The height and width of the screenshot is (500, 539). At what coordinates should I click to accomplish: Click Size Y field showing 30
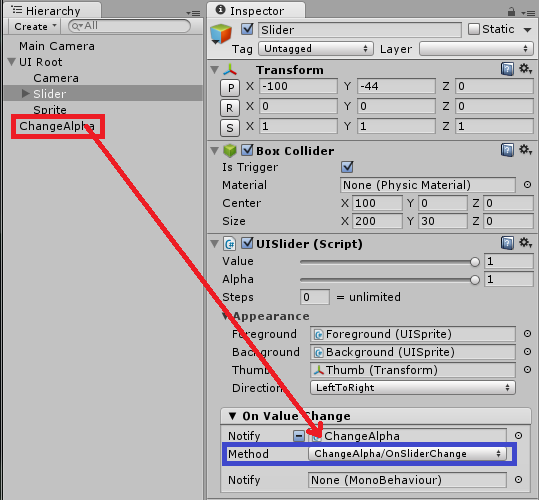point(443,221)
